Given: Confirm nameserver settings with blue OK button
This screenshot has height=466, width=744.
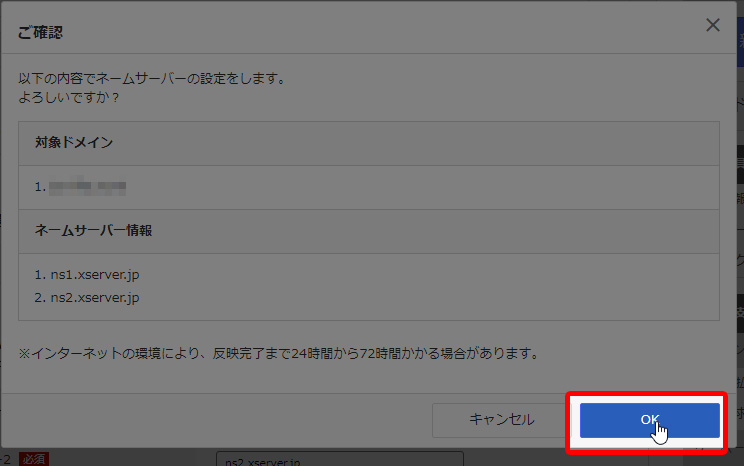Looking at the screenshot, I should click(x=650, y=420).
